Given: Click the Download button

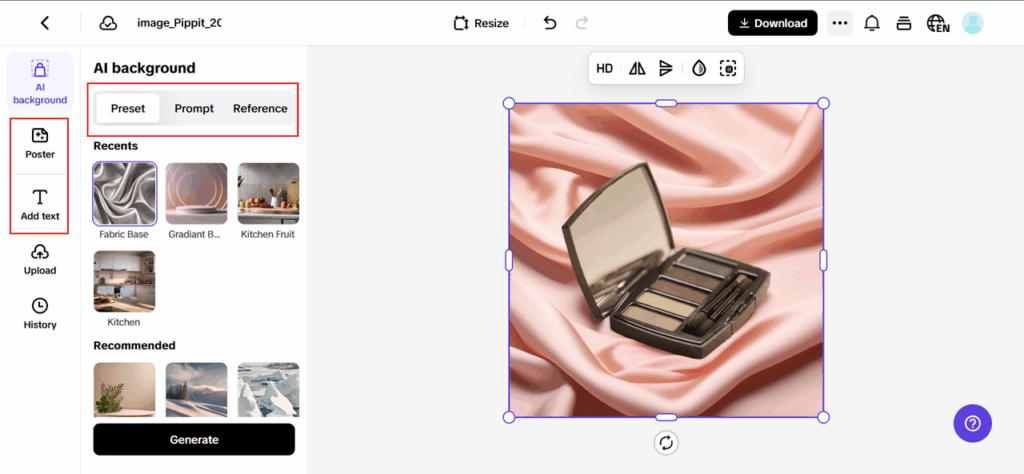Looking at the screenshot, I should (x=772, y=23).
